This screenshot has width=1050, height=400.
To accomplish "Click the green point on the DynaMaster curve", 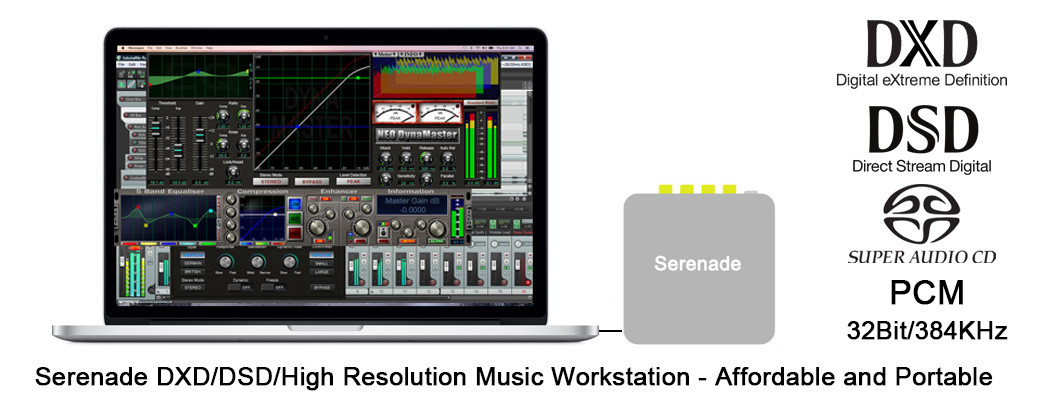I will (358, 78).
